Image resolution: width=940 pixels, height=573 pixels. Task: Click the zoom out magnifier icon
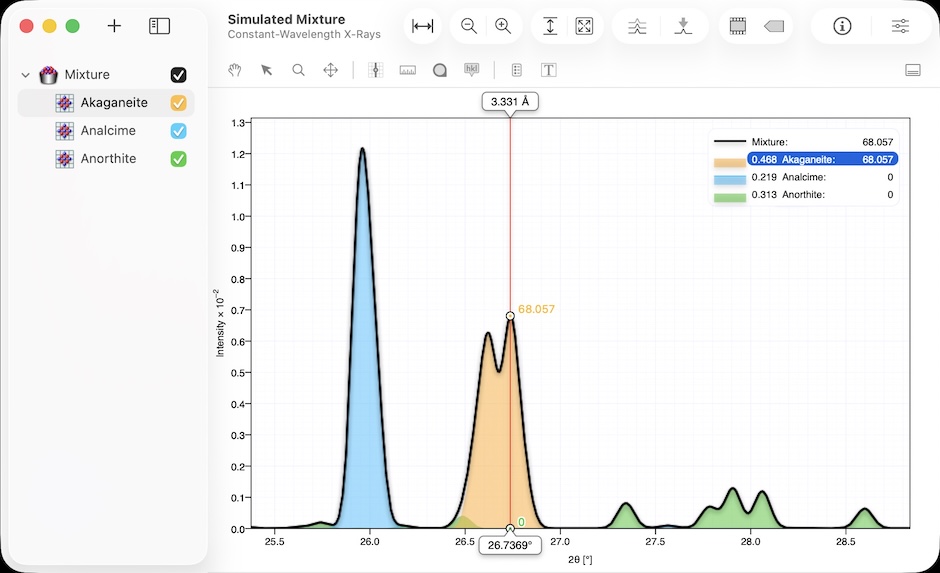click(x=468, y=27)
